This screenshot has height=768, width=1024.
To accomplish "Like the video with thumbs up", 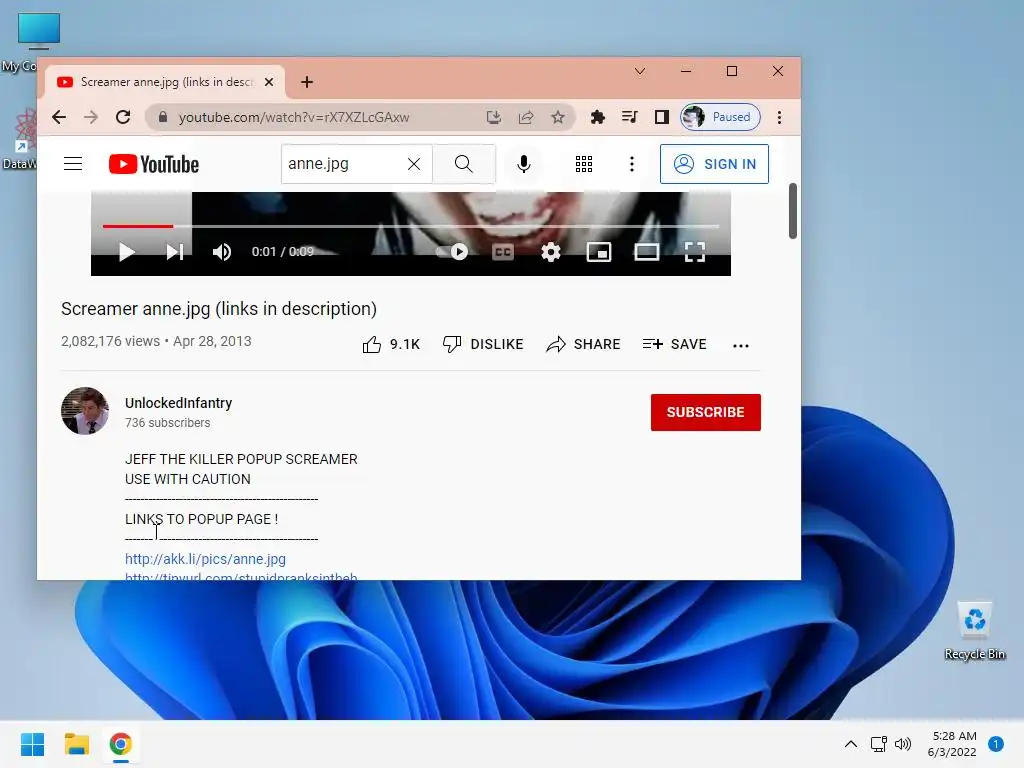I will tap(391, 344).
